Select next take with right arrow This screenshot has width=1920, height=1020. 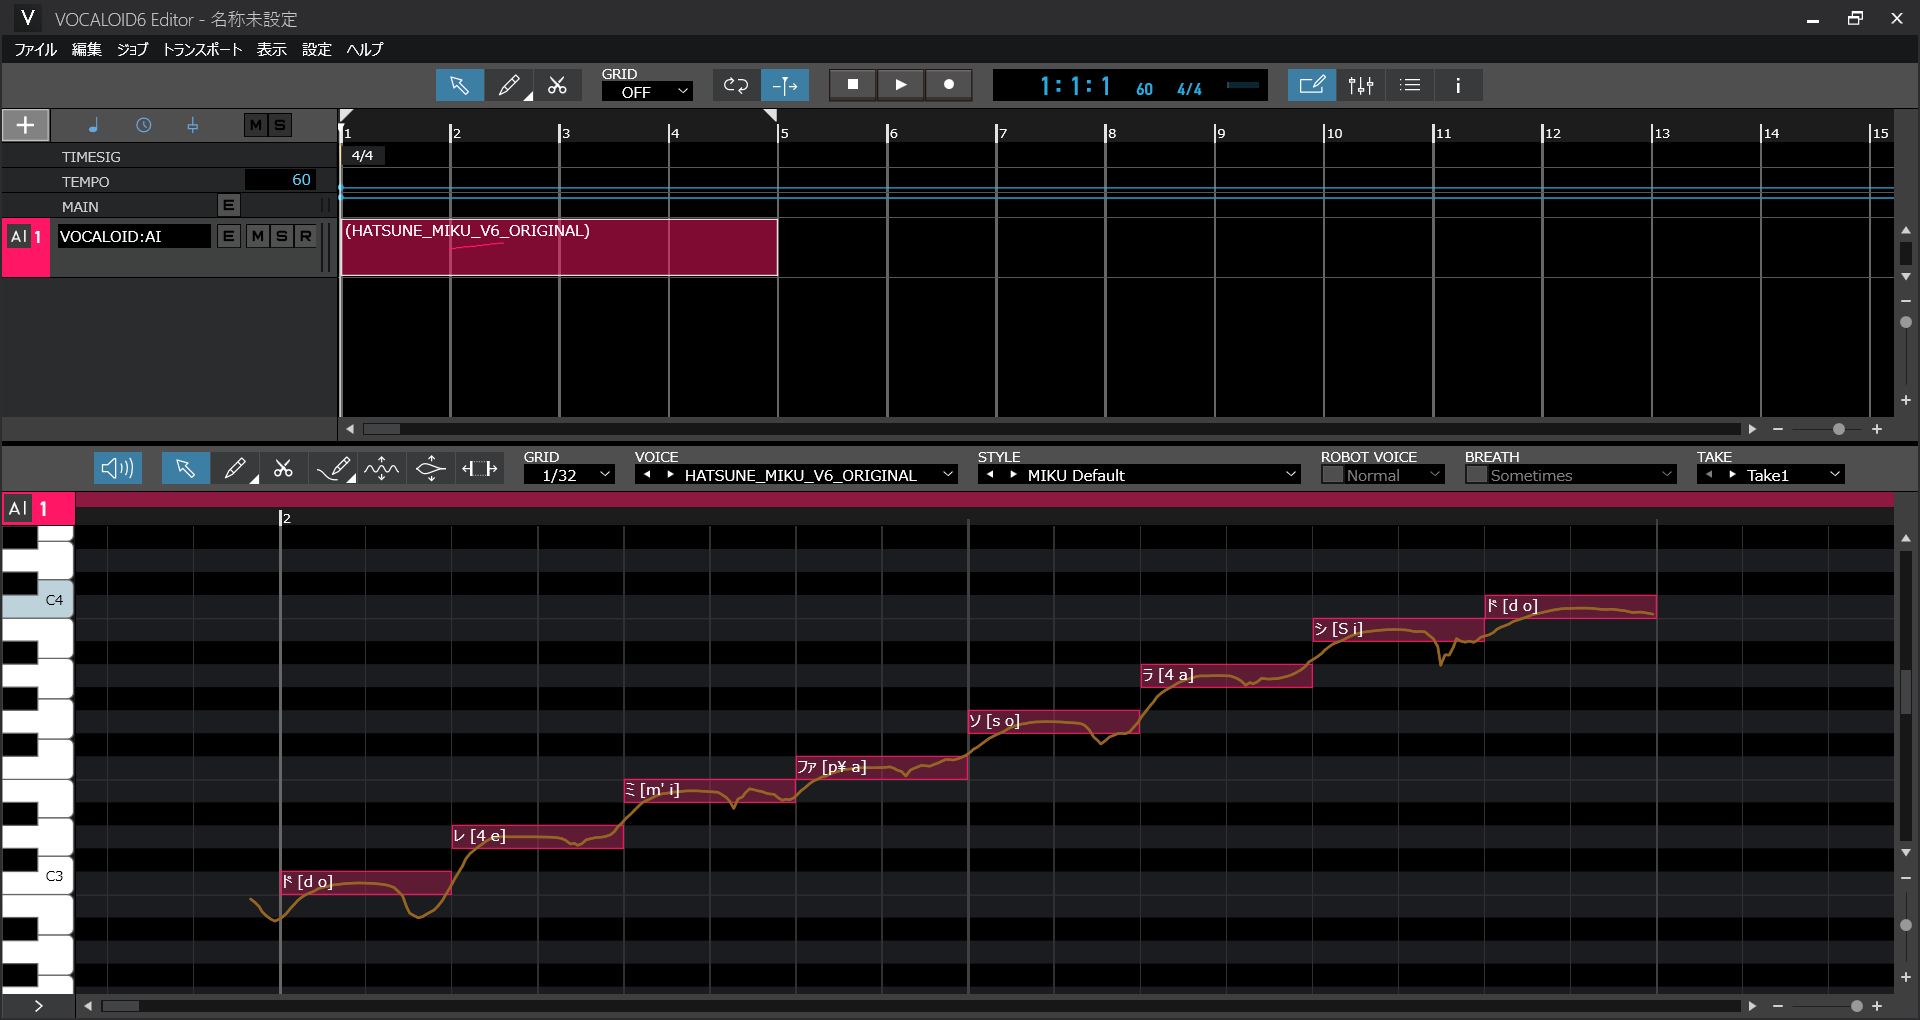(x=1732, y=475)
